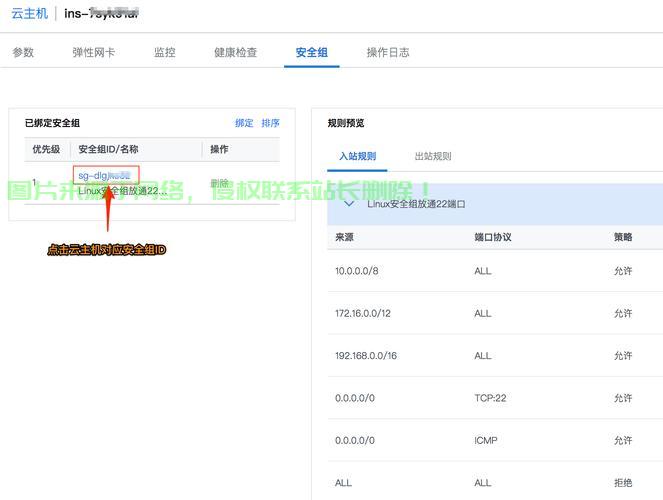The height and width of the screenshot is (500, 663).
Task: Select the TCP:22 protocol rule row
Action: [x=490, y=398]
